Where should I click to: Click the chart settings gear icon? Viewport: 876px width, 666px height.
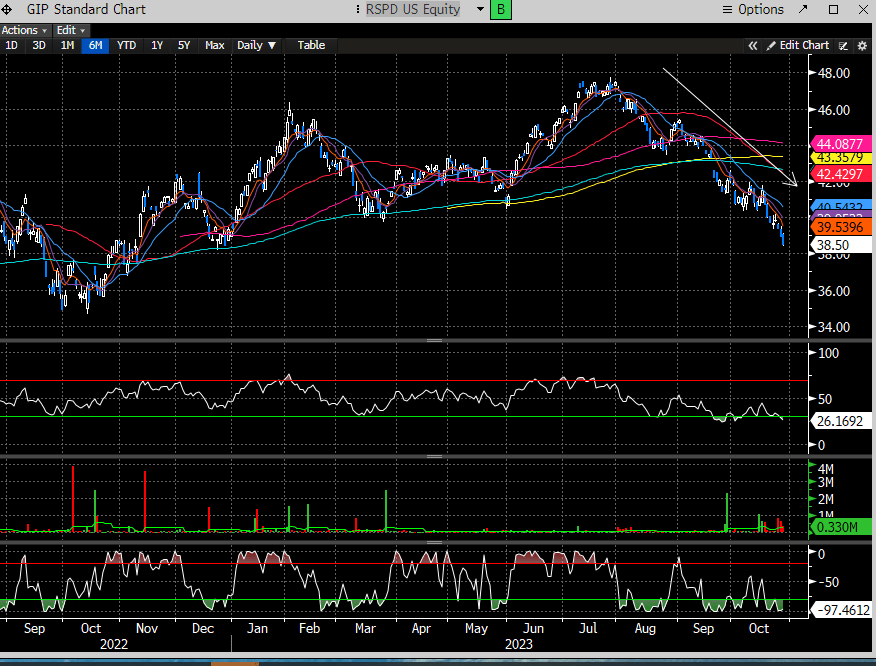(860, 45)
